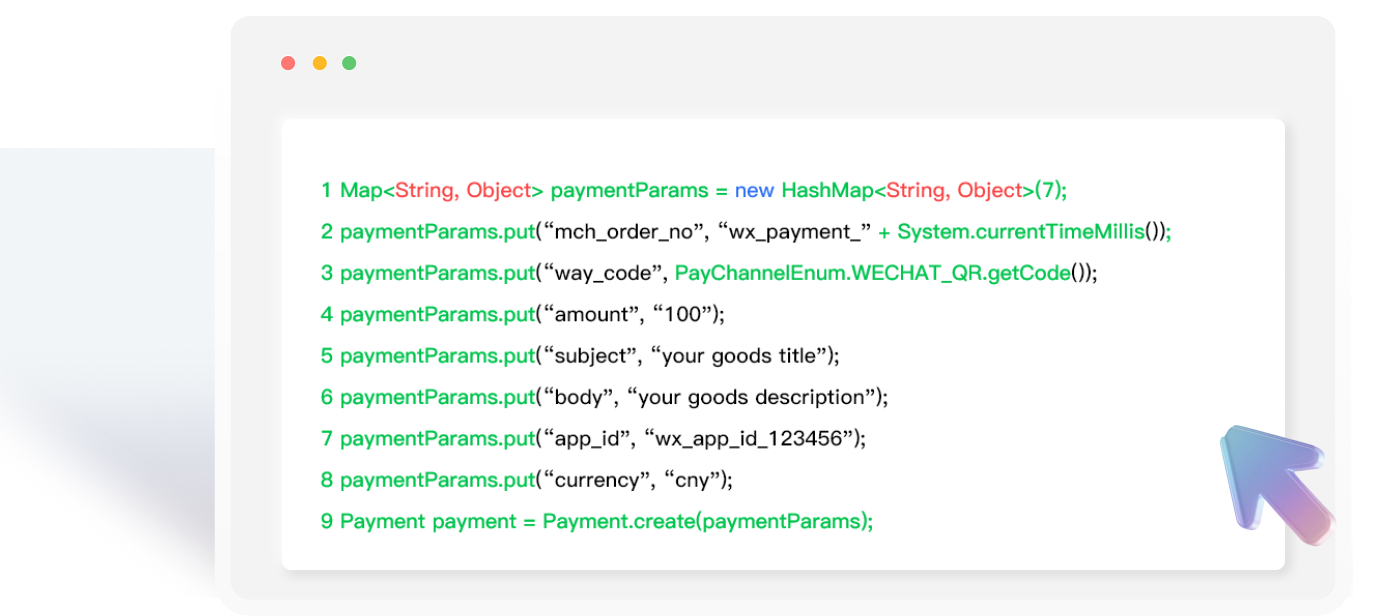Screen dimensions: 1389x616
Task: Click line number 9 in the code
Action: [326, 521]
